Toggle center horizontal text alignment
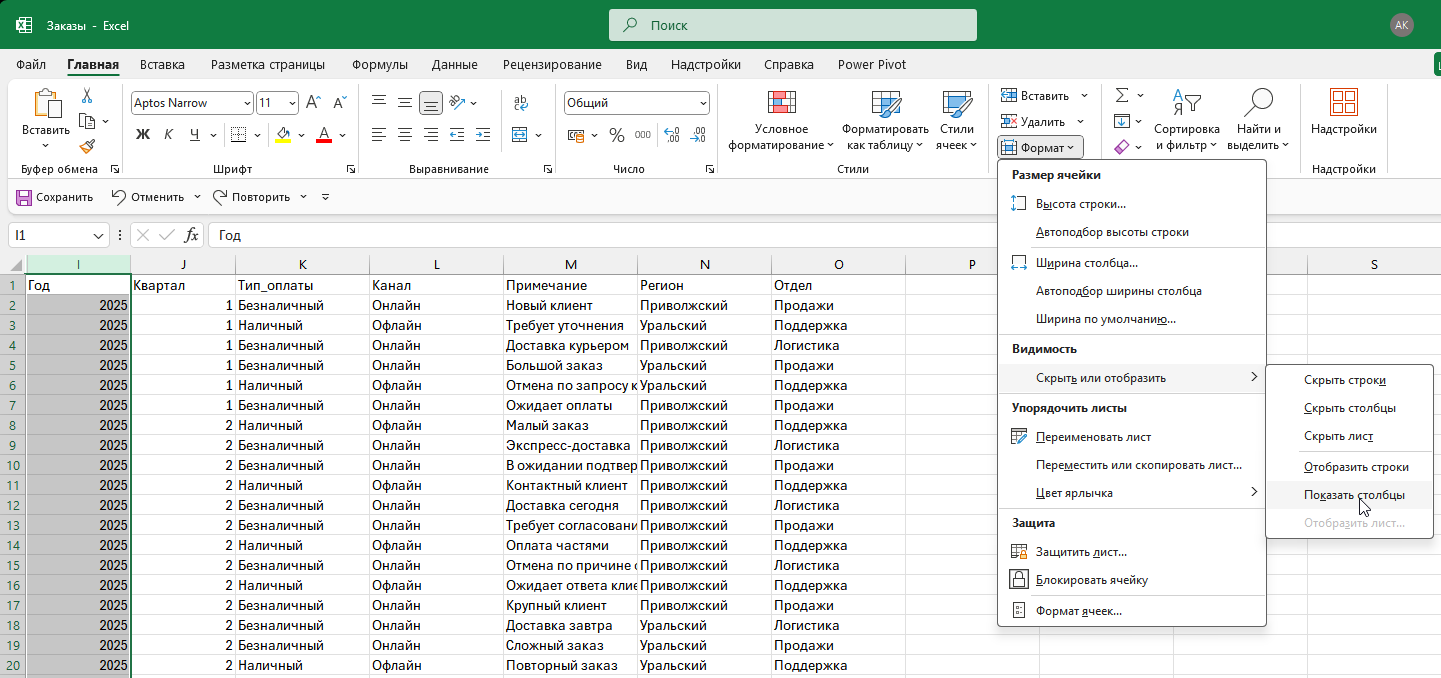This screenshot has height=678, width=1441. click(405, 135)
